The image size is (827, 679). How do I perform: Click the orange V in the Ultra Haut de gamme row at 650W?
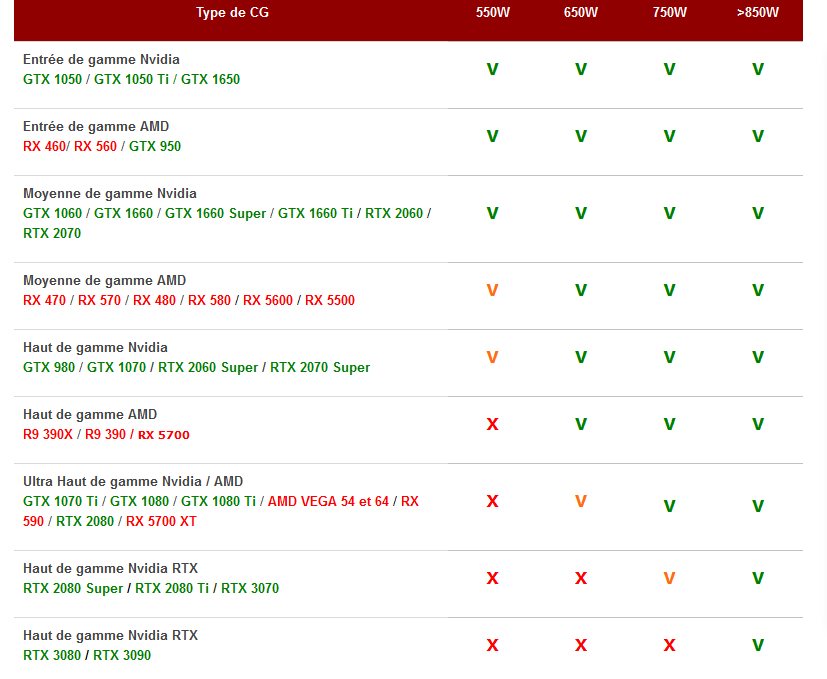(581, 502)
